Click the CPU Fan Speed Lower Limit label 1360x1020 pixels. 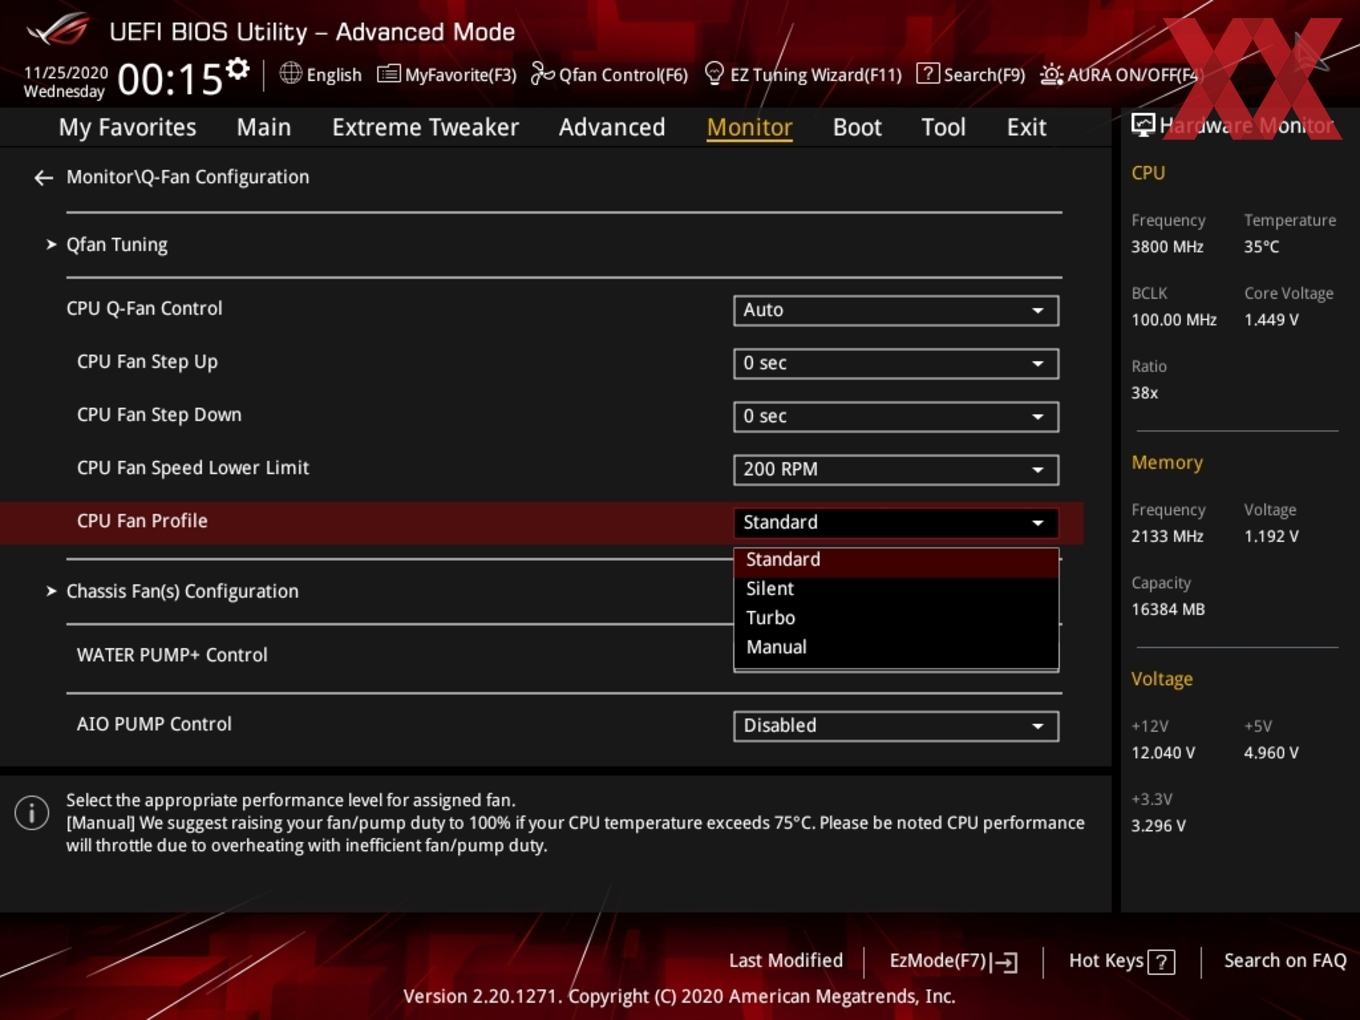point(193,468)
